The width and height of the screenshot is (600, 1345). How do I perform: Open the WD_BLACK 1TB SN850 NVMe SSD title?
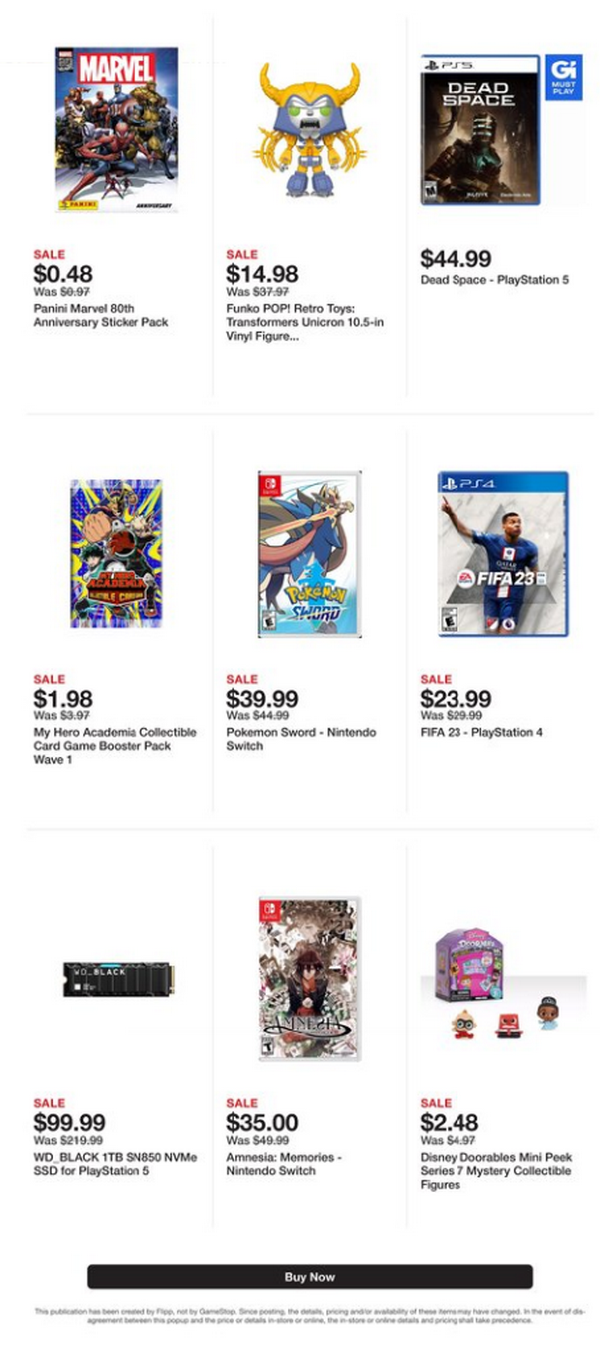[x=115, y=1164]
